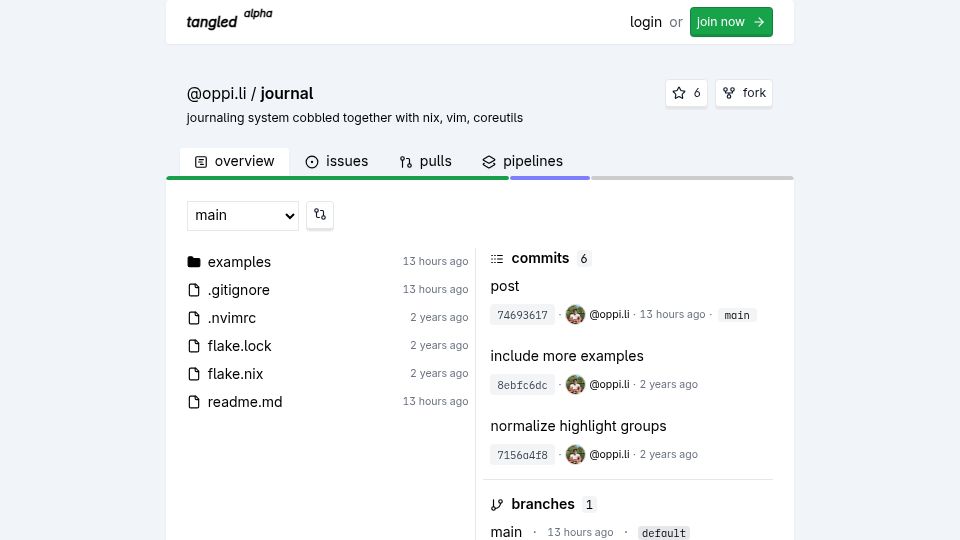Switch to the pipelines tab

523,162
